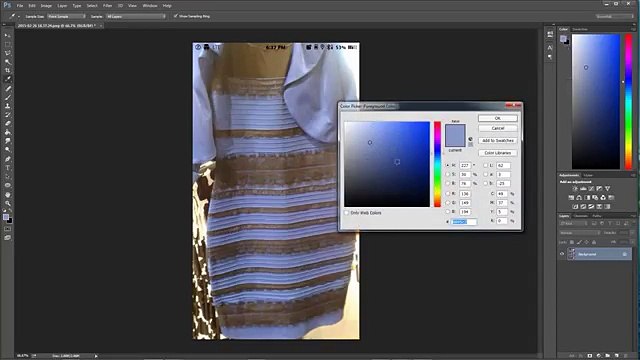Select the Move tool
Viewport: 640px width, 360px height.
[7, 36]
